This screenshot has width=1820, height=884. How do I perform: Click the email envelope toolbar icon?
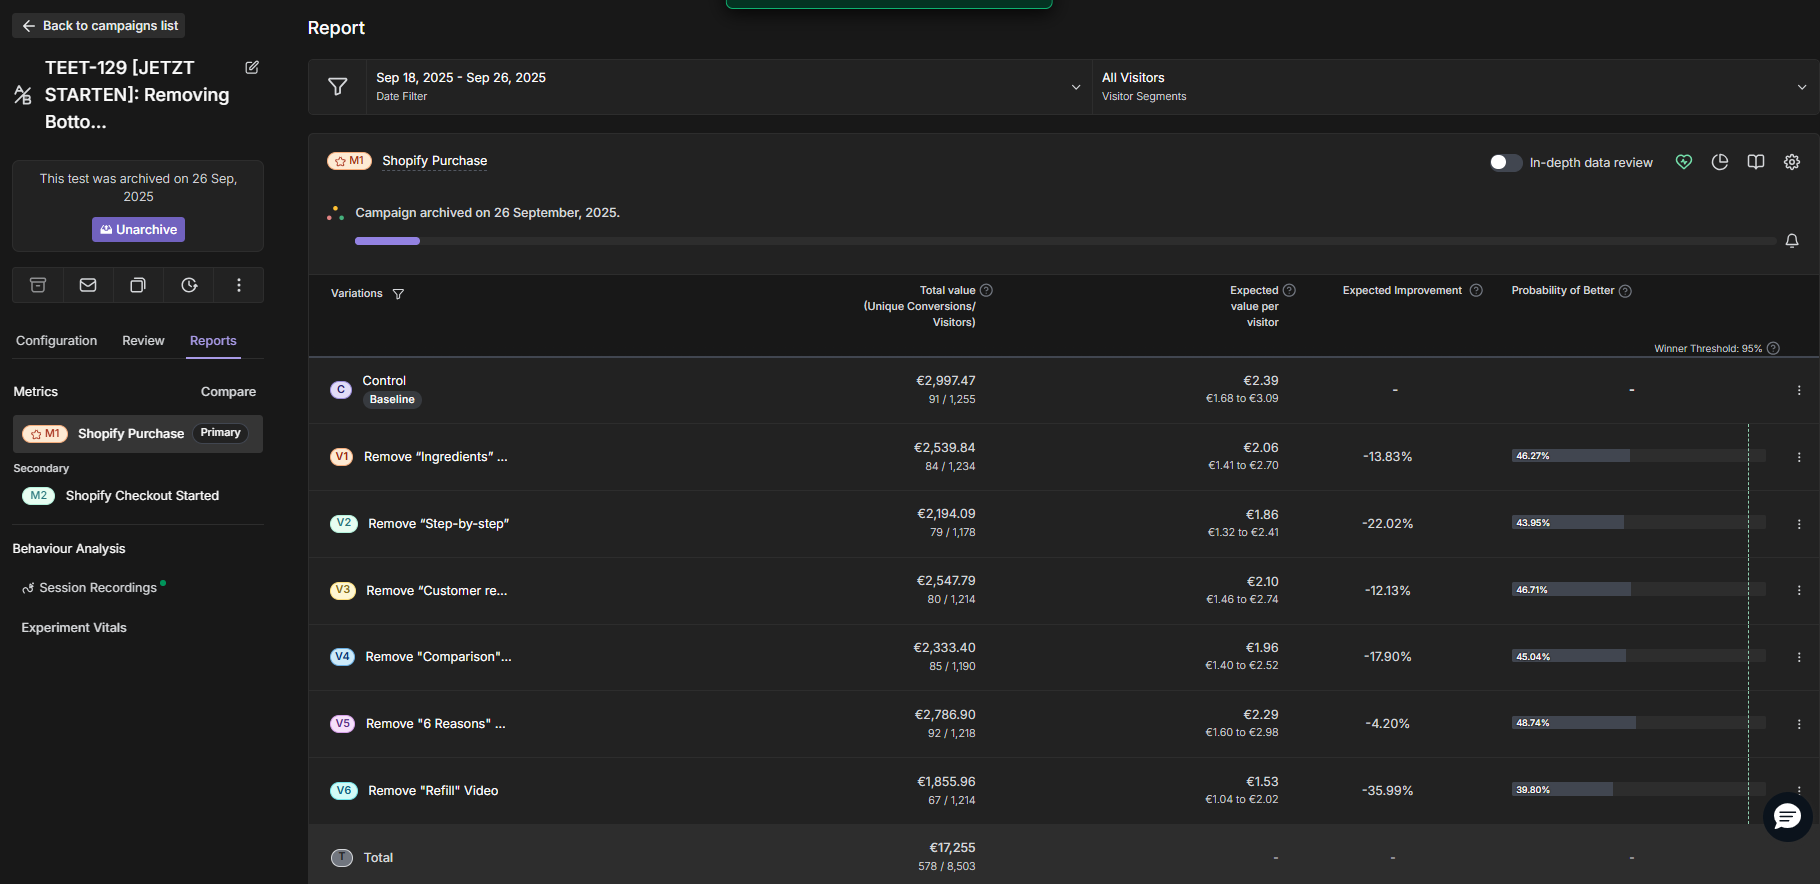coord(88,285)
